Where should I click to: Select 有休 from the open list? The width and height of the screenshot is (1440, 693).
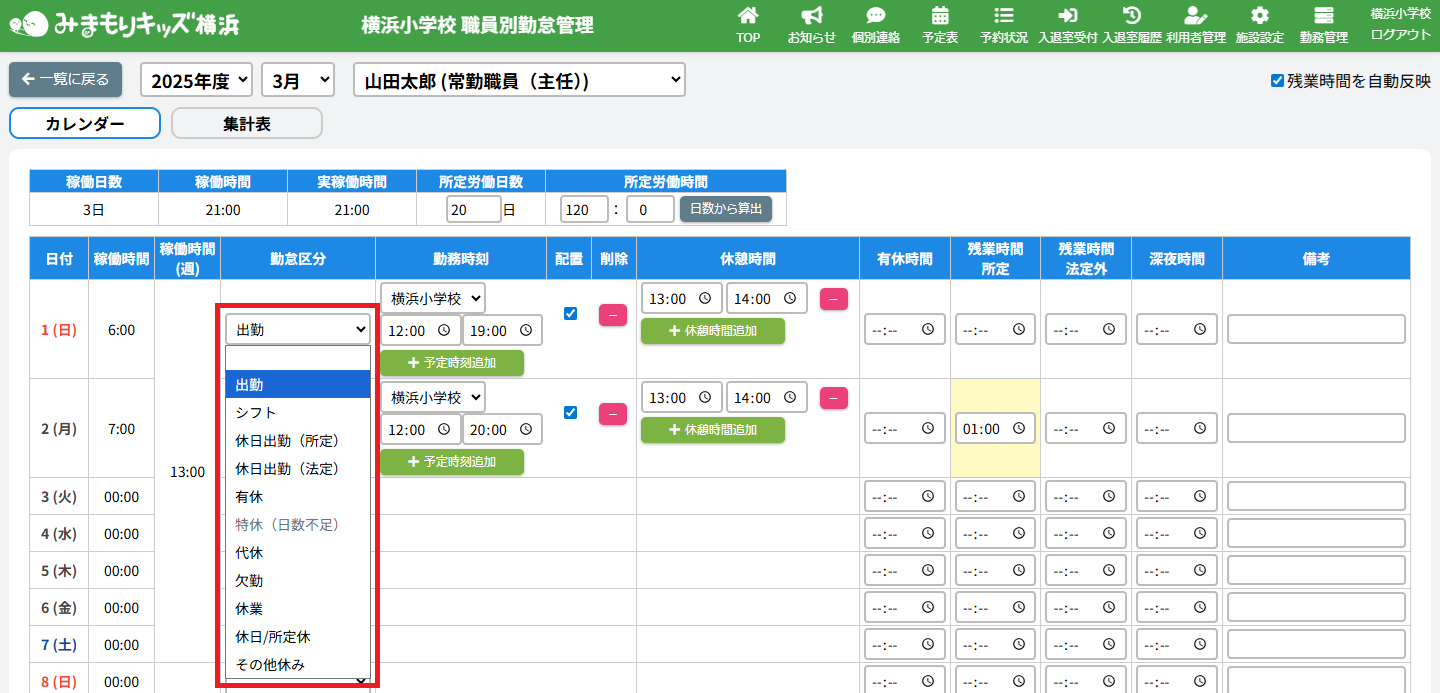250,497
